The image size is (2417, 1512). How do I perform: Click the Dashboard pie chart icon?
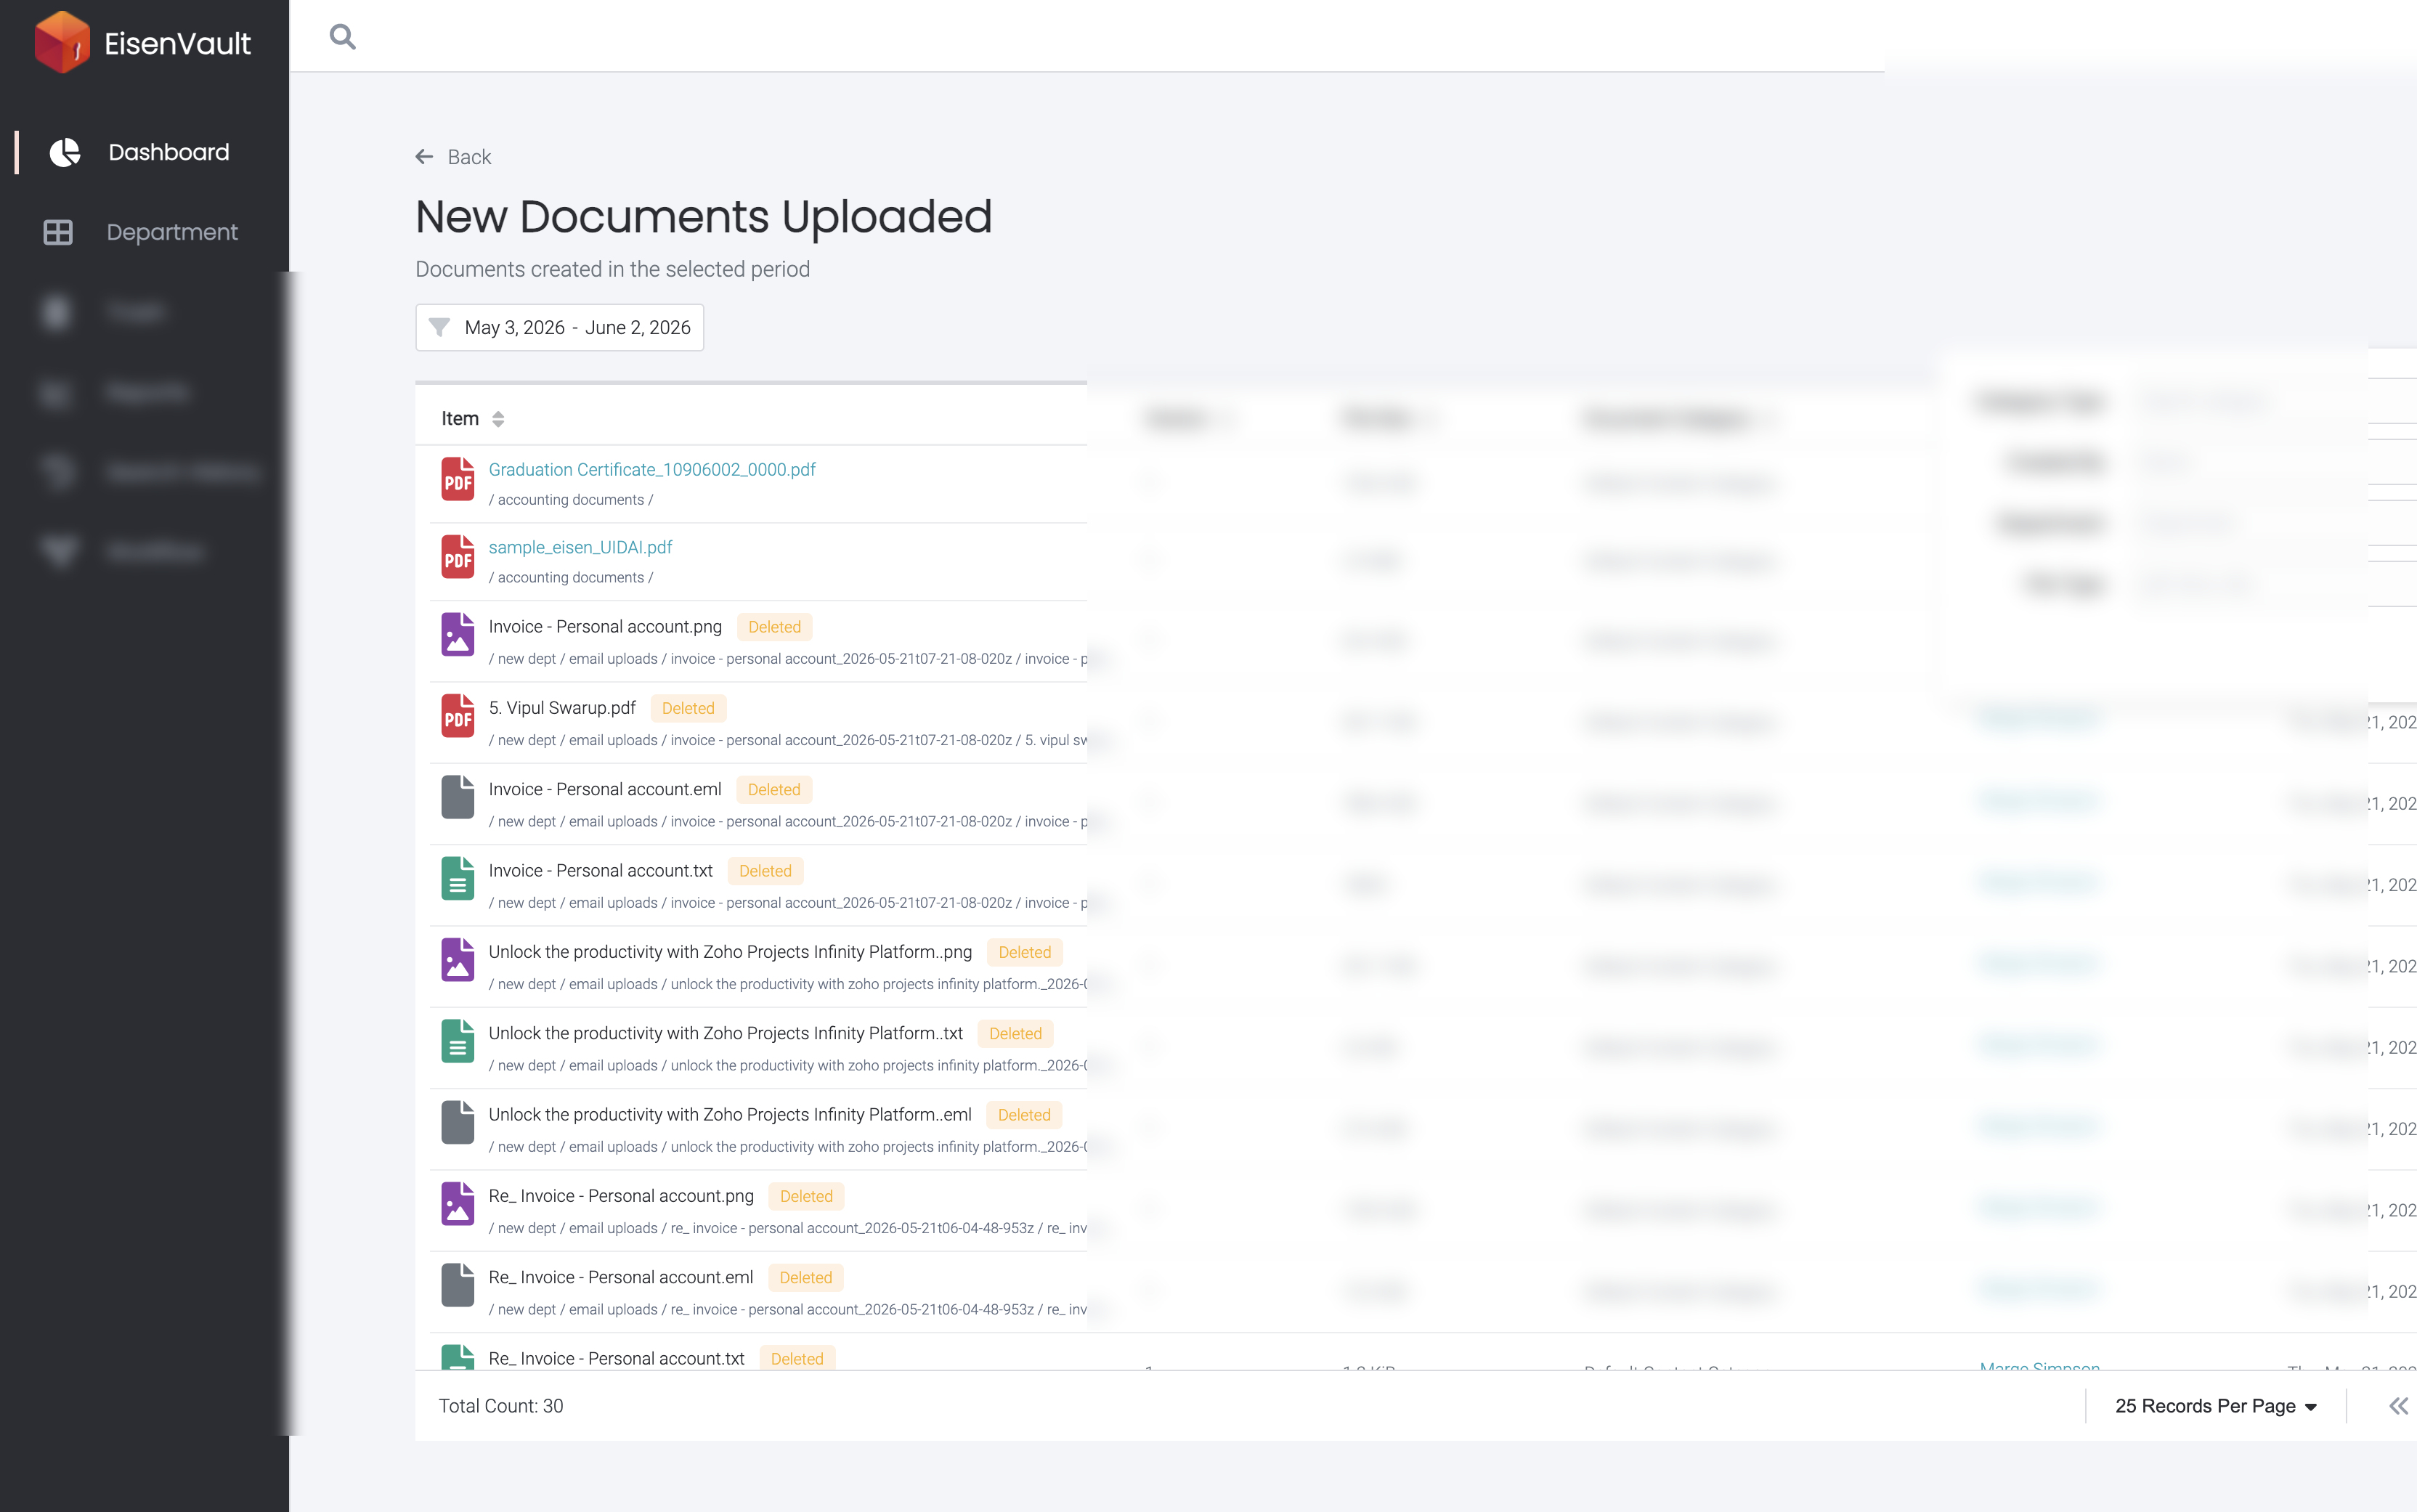pos(65,152)
